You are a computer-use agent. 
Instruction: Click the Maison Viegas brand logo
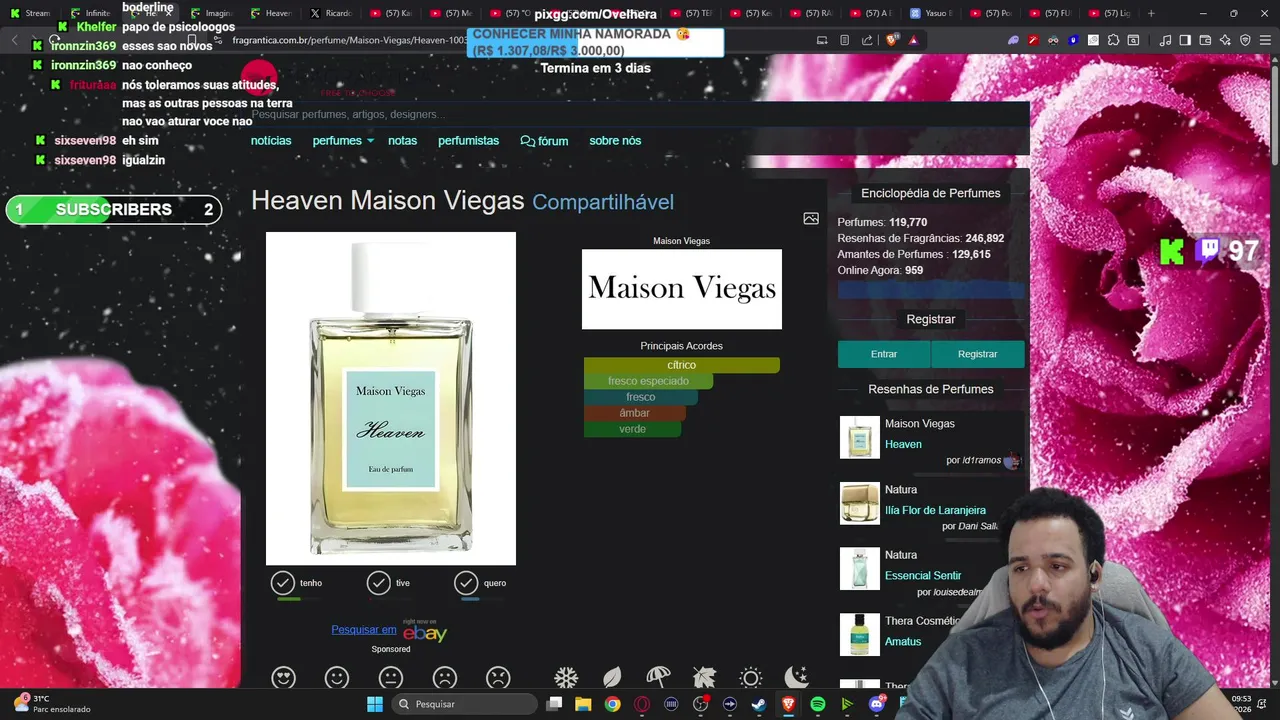(x=682, y=289)
